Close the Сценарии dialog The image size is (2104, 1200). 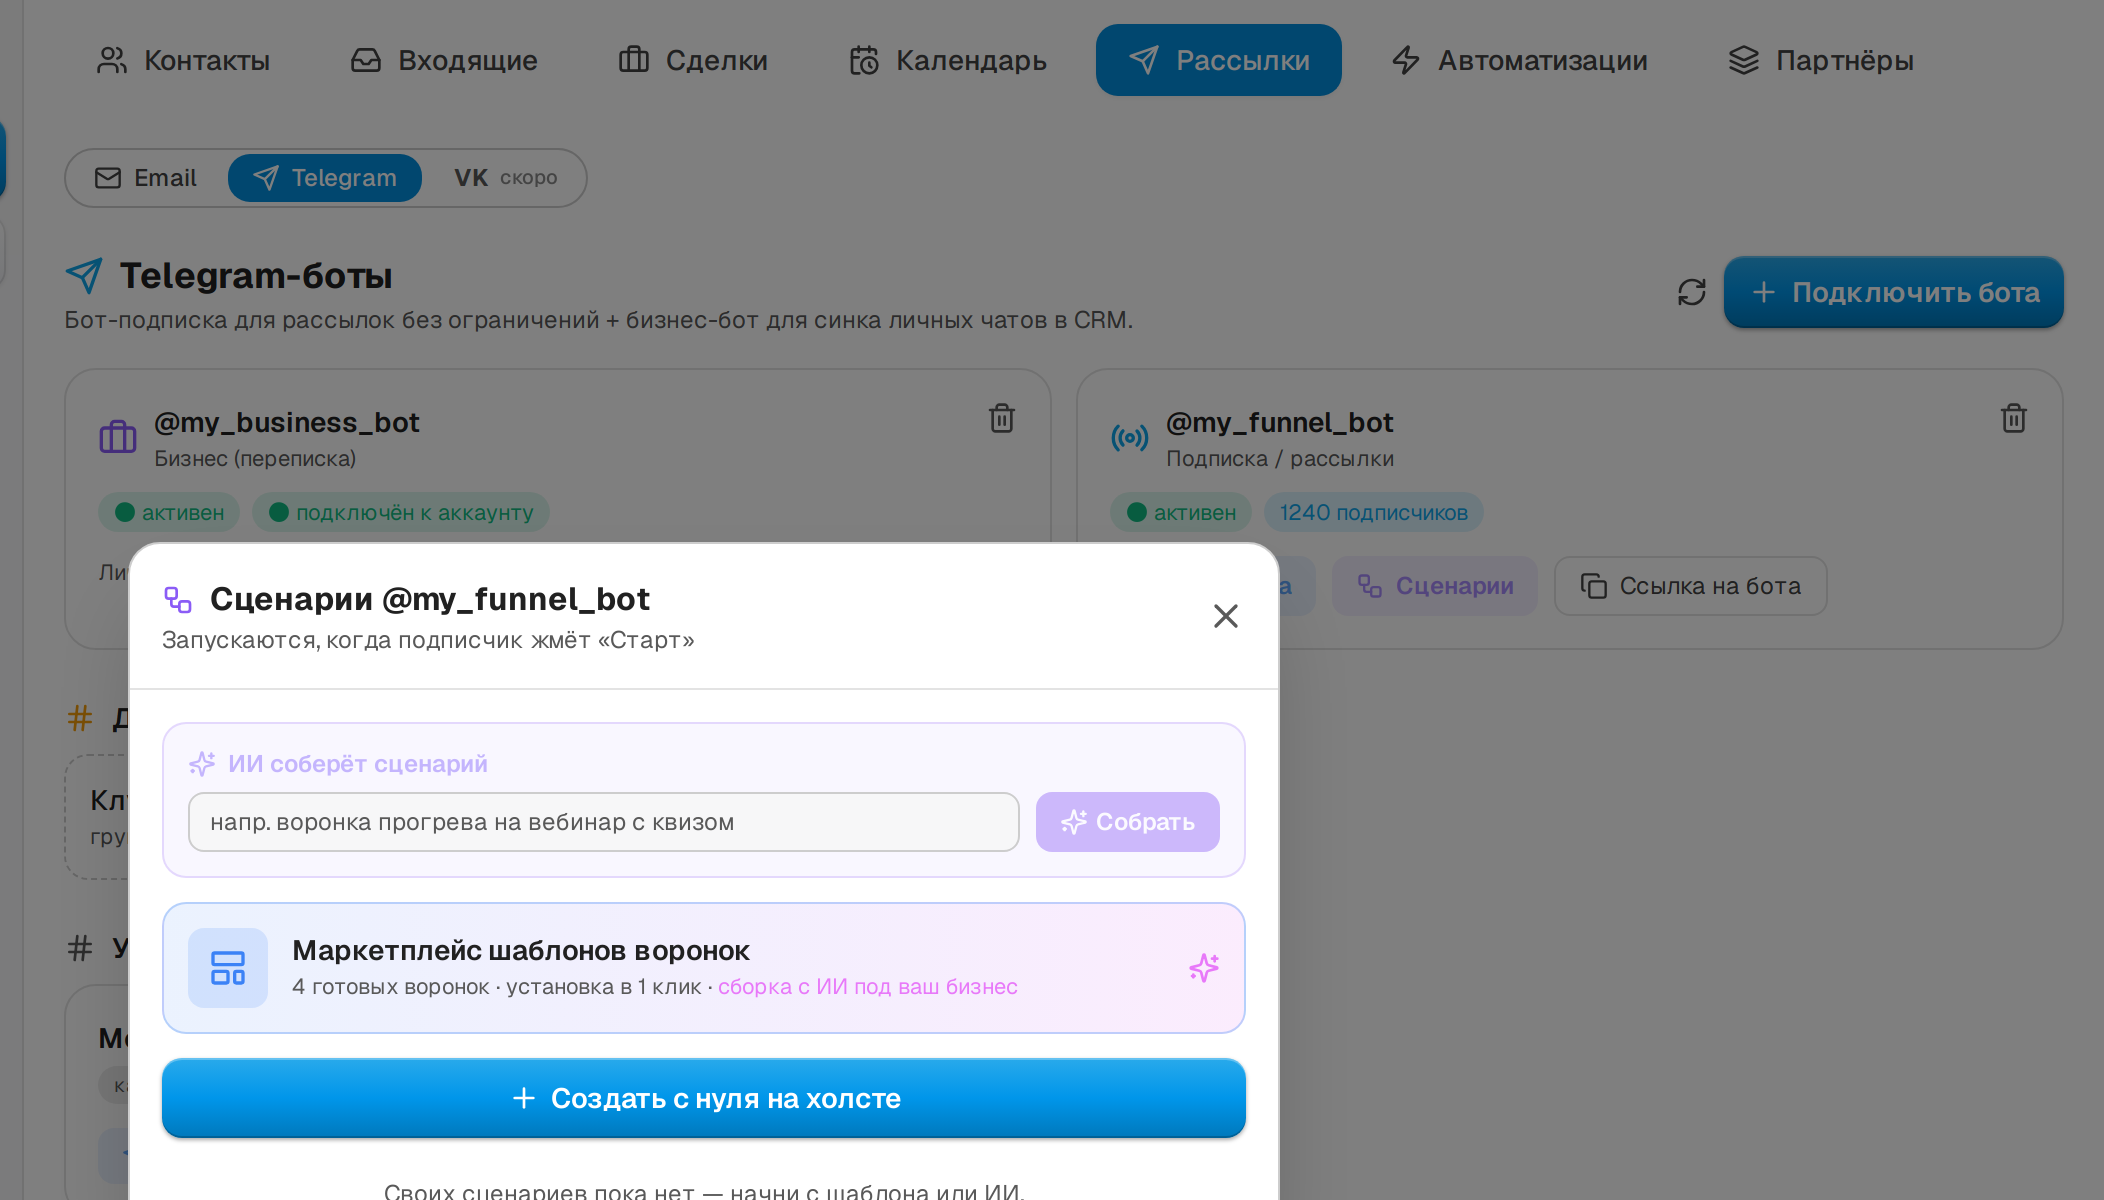[1226, 616]
